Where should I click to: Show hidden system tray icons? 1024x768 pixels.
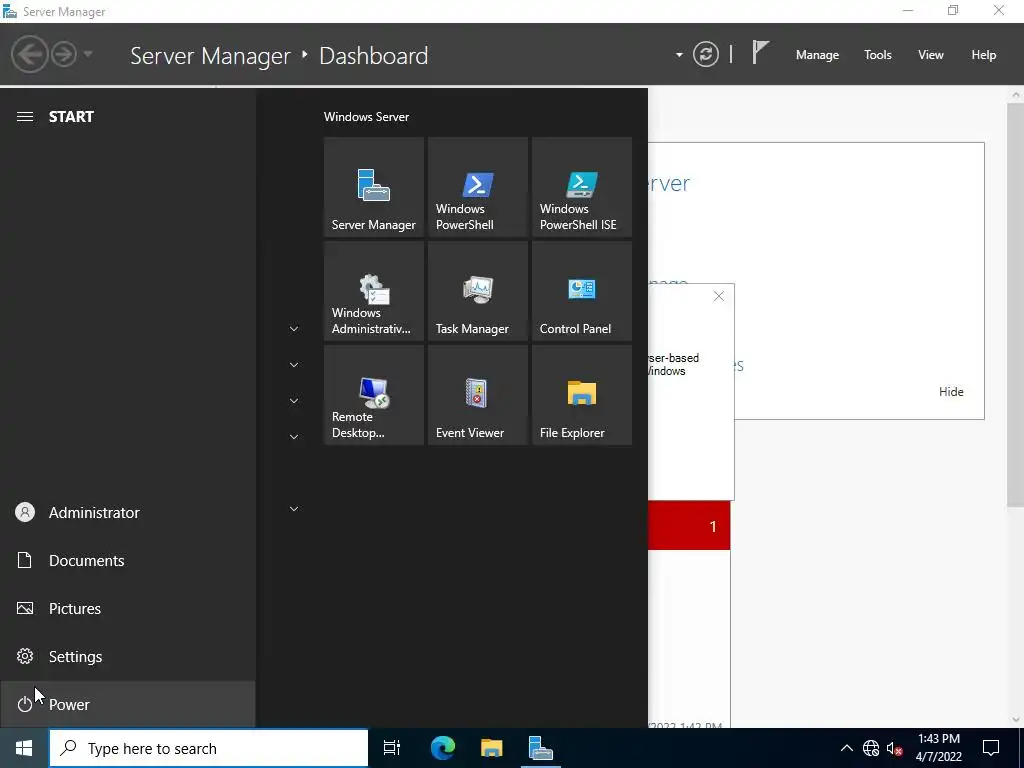click(x=846, y=748)
